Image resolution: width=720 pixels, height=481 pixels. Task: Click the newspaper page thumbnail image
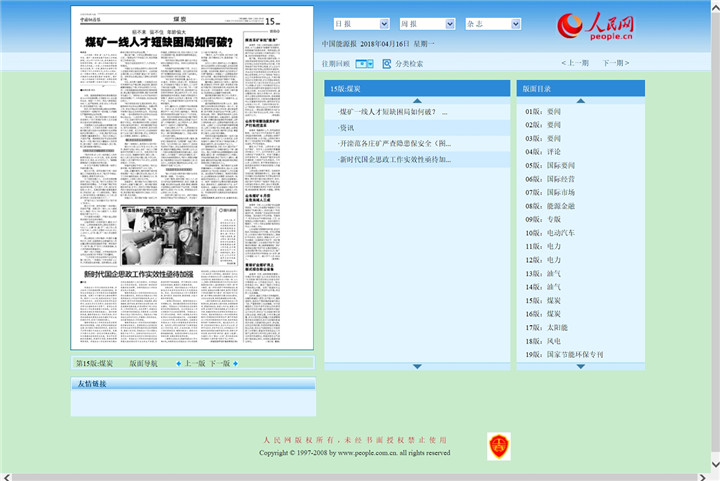coord(177,180)
